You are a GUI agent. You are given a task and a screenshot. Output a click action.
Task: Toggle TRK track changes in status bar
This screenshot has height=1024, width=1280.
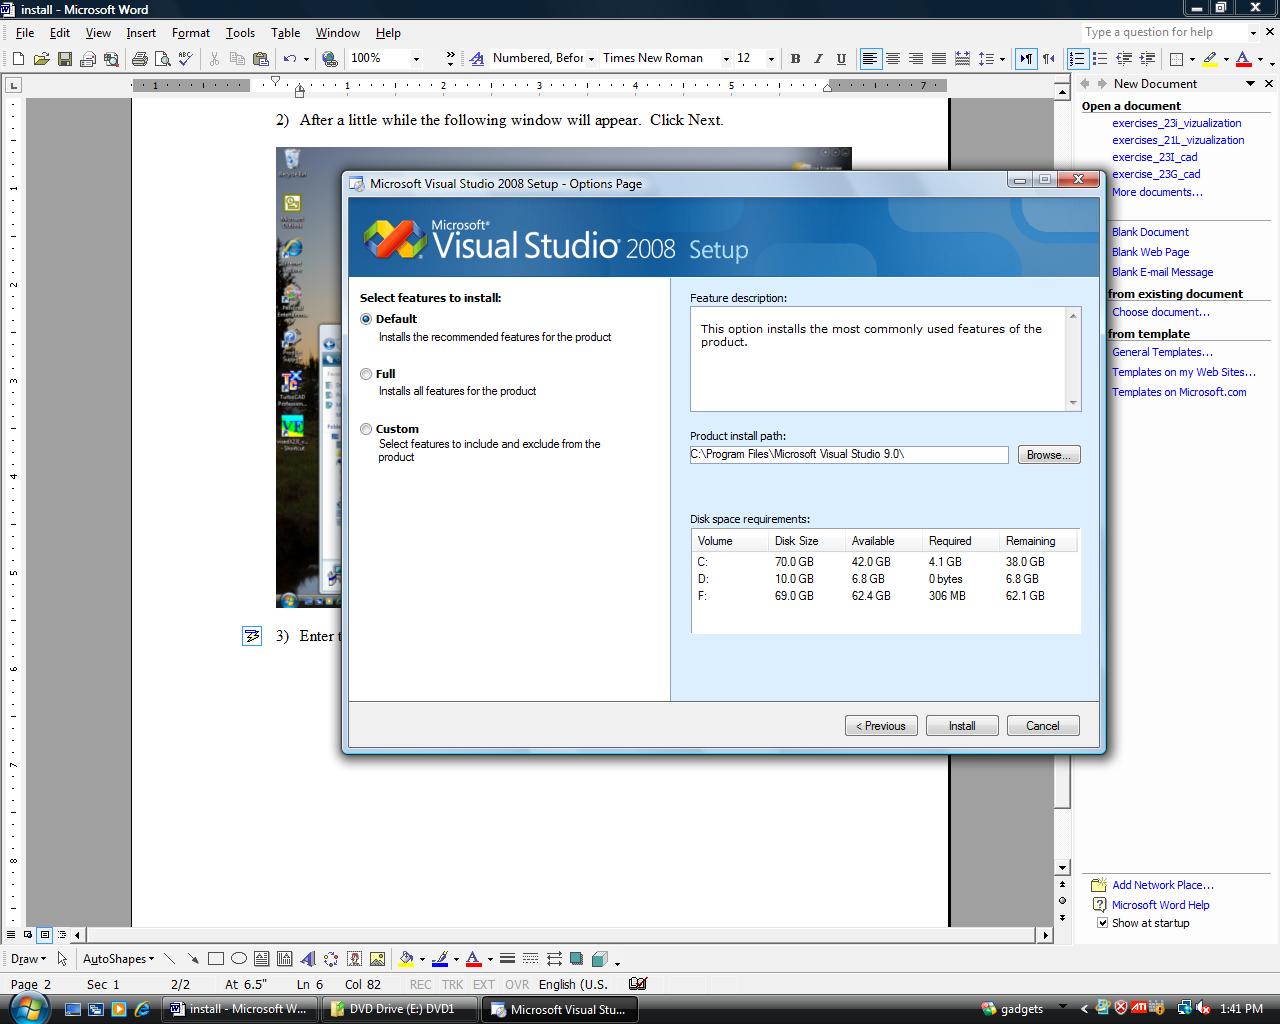click(452, 984)
